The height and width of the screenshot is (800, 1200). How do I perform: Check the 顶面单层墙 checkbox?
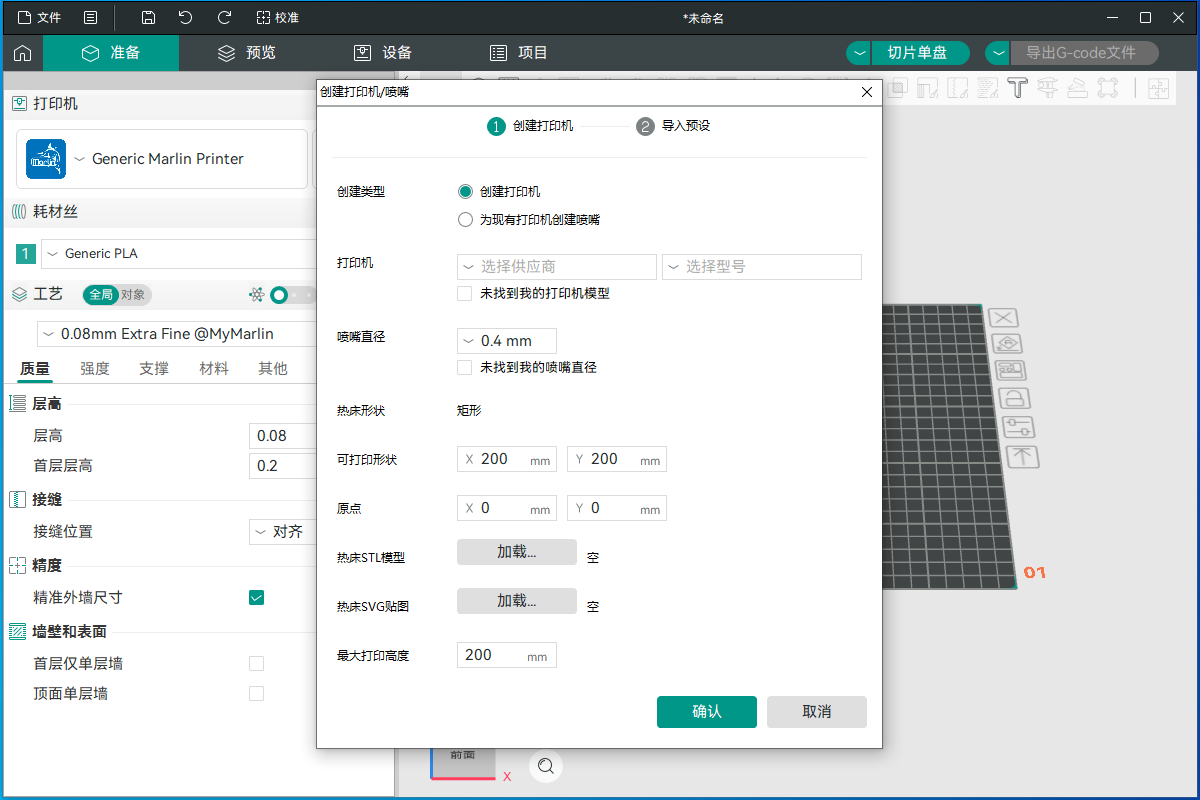257,694
